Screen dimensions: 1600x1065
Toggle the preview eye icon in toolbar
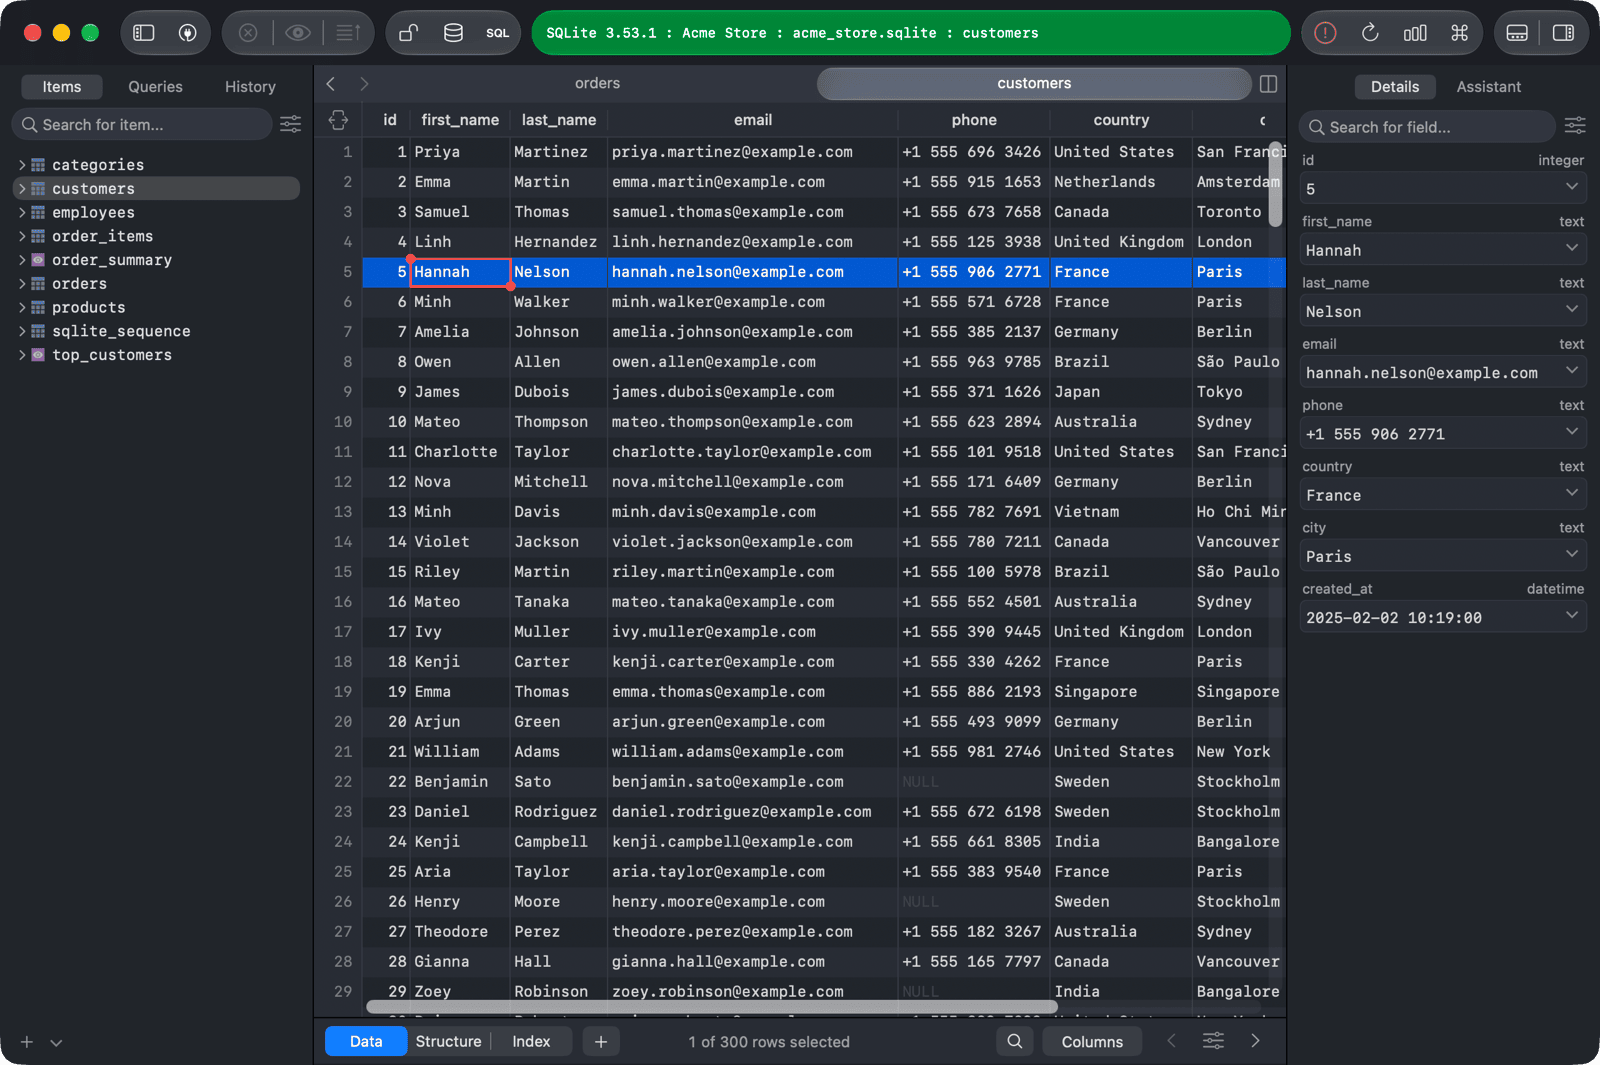pos(297,33)
